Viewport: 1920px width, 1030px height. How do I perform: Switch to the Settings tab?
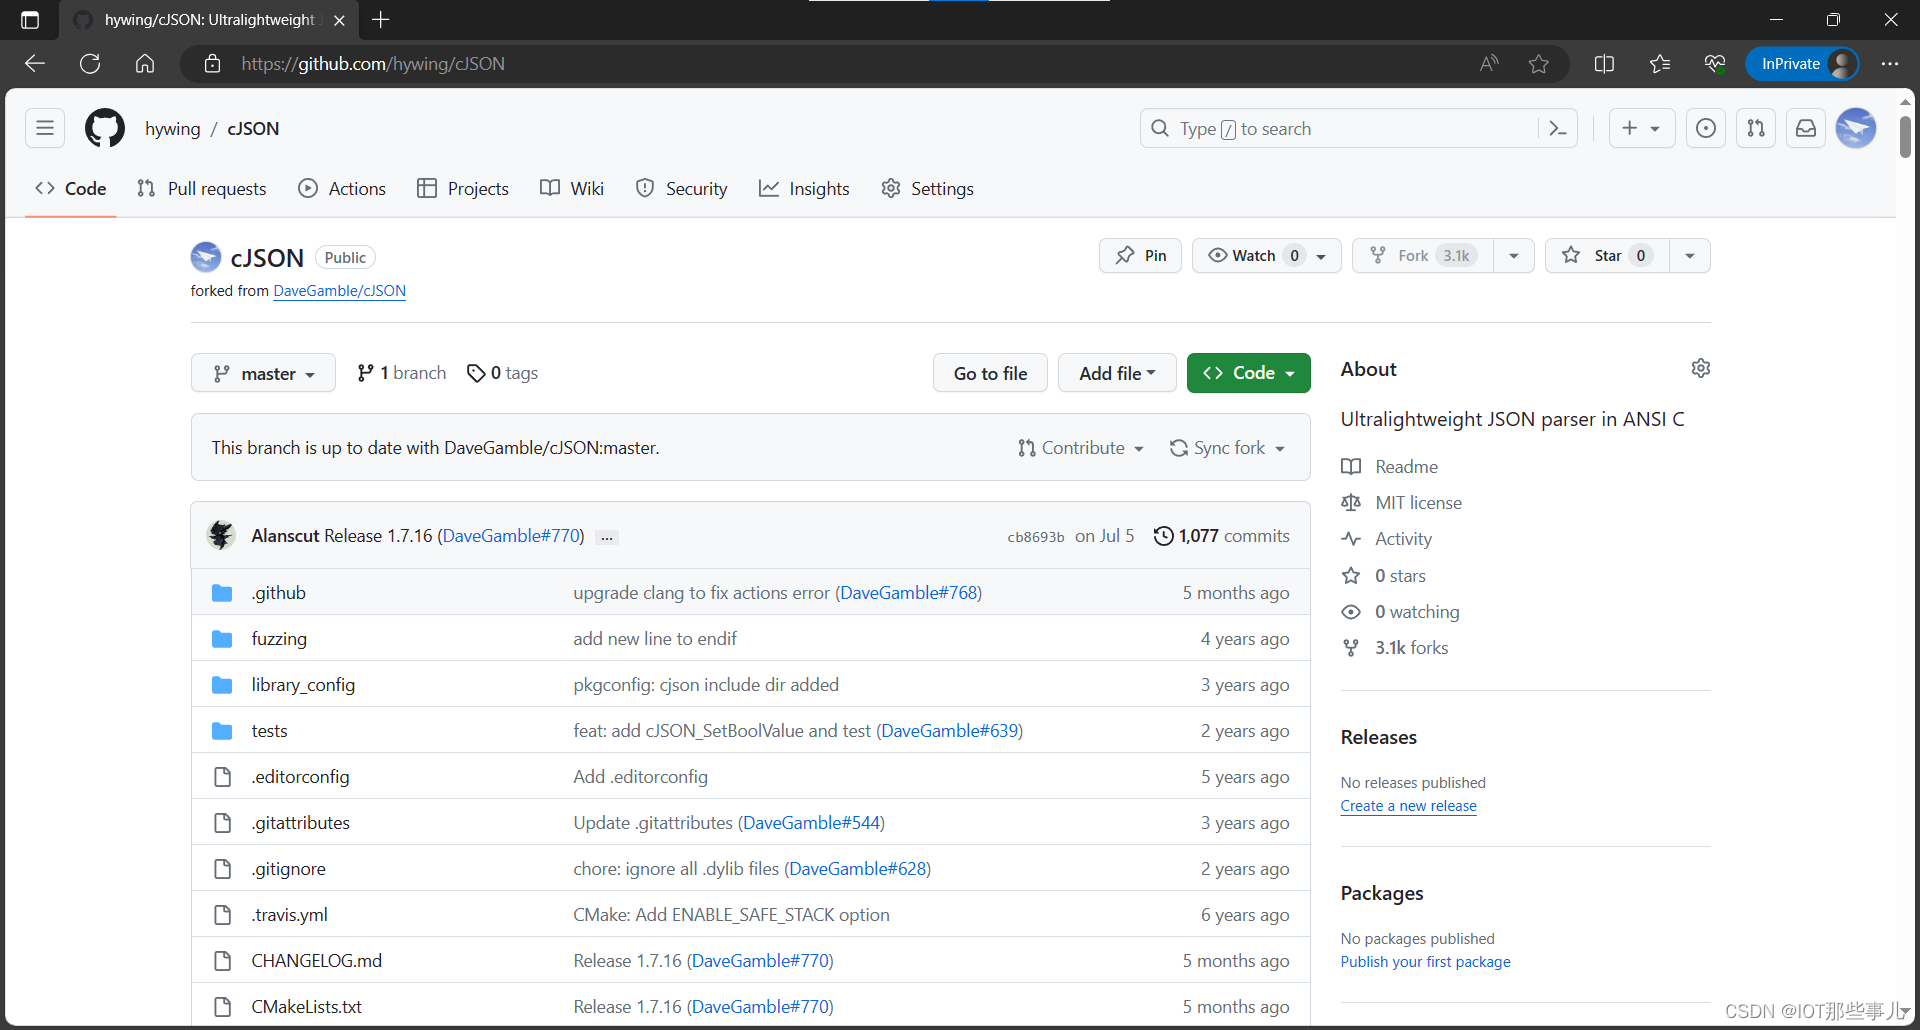pos(928,189)
